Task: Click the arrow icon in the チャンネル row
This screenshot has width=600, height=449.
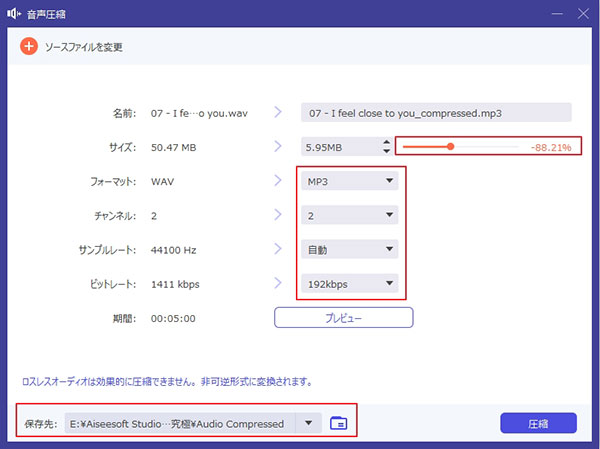Action: click(x=278, y=215)
